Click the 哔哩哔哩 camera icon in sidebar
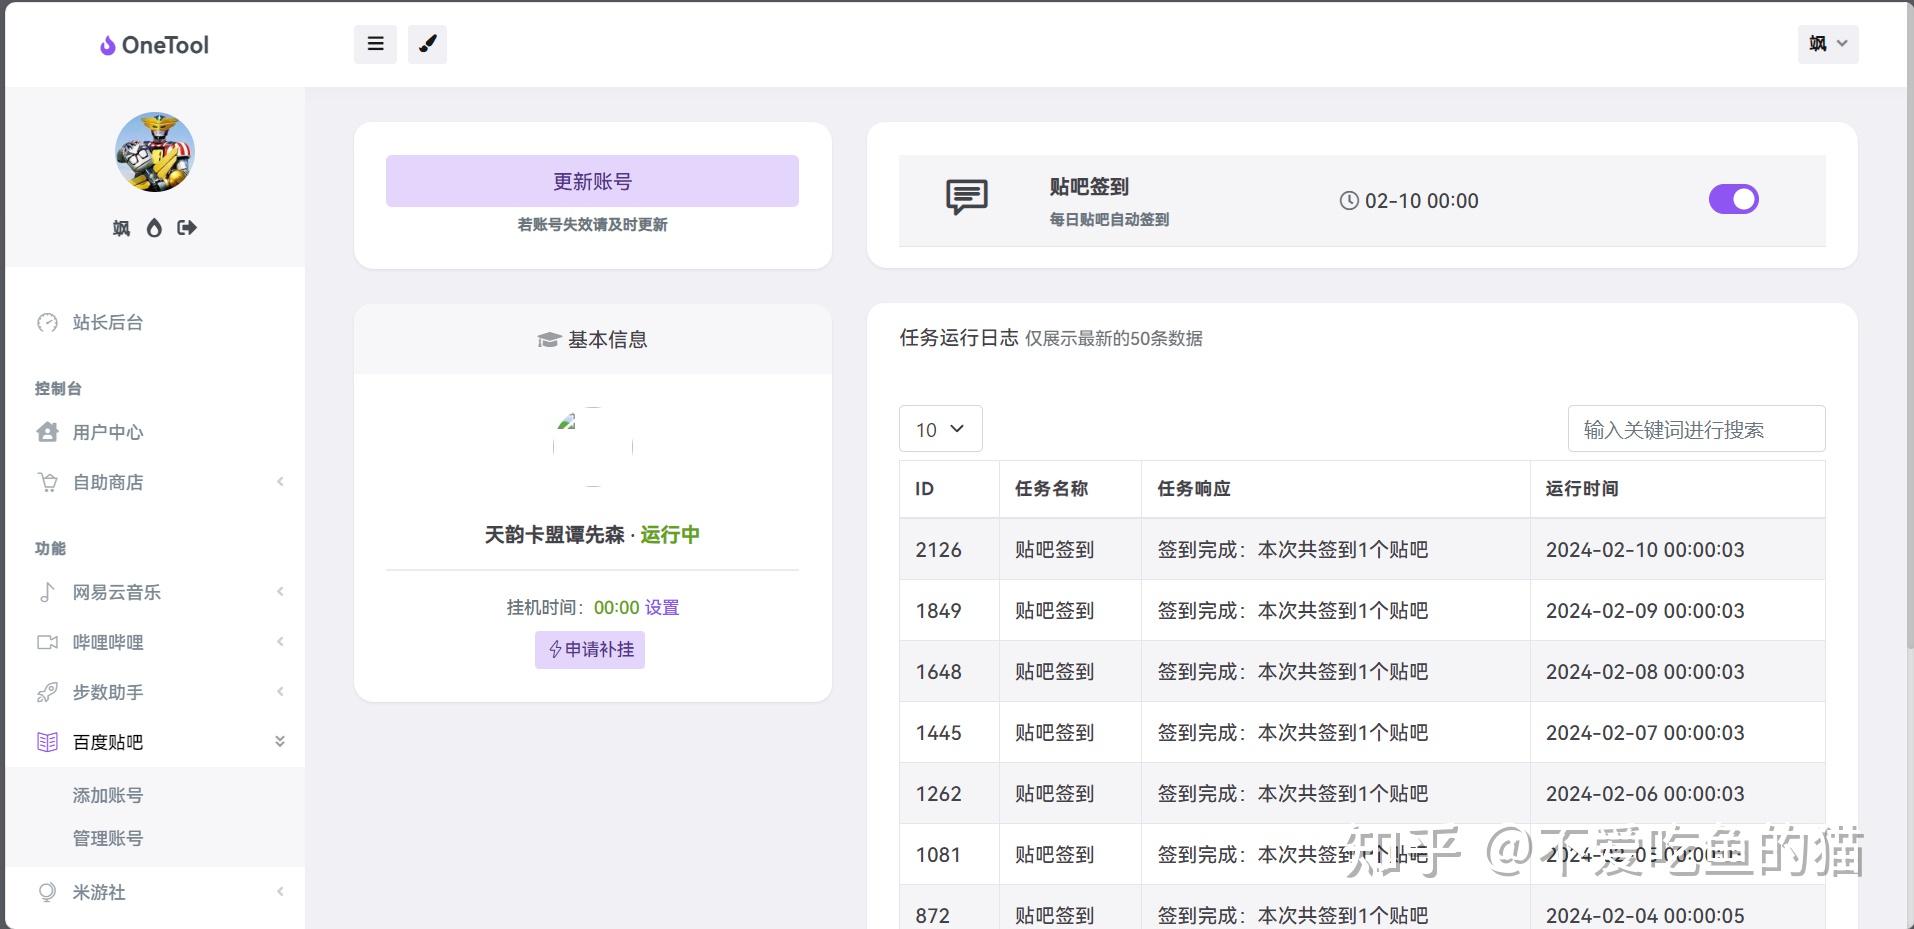The width and height of the screenshot is (1914, 929). click(47, 642)
